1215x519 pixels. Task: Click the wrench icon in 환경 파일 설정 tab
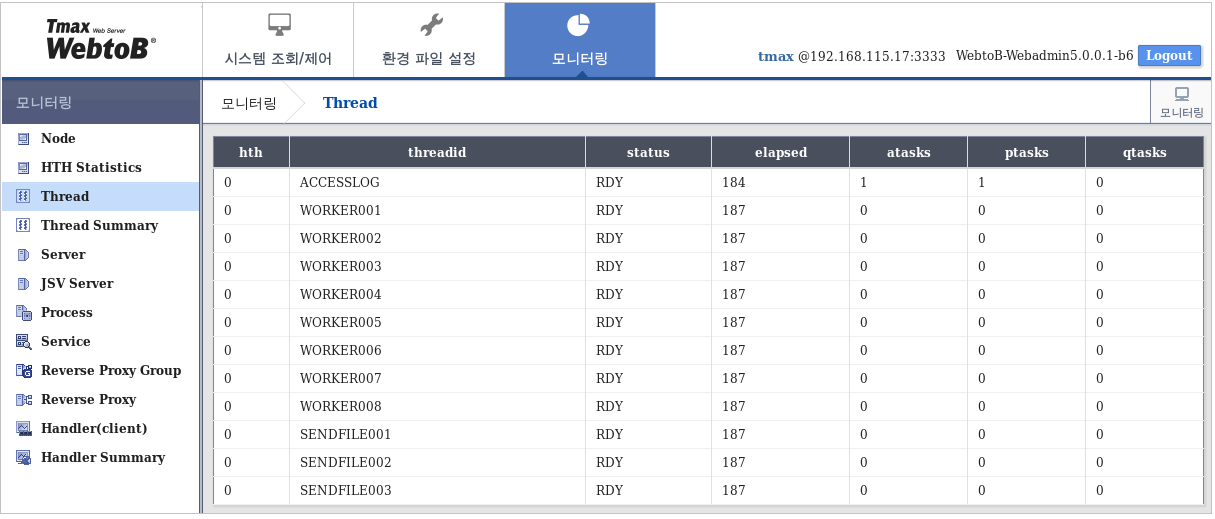click(x=430, y=24)
